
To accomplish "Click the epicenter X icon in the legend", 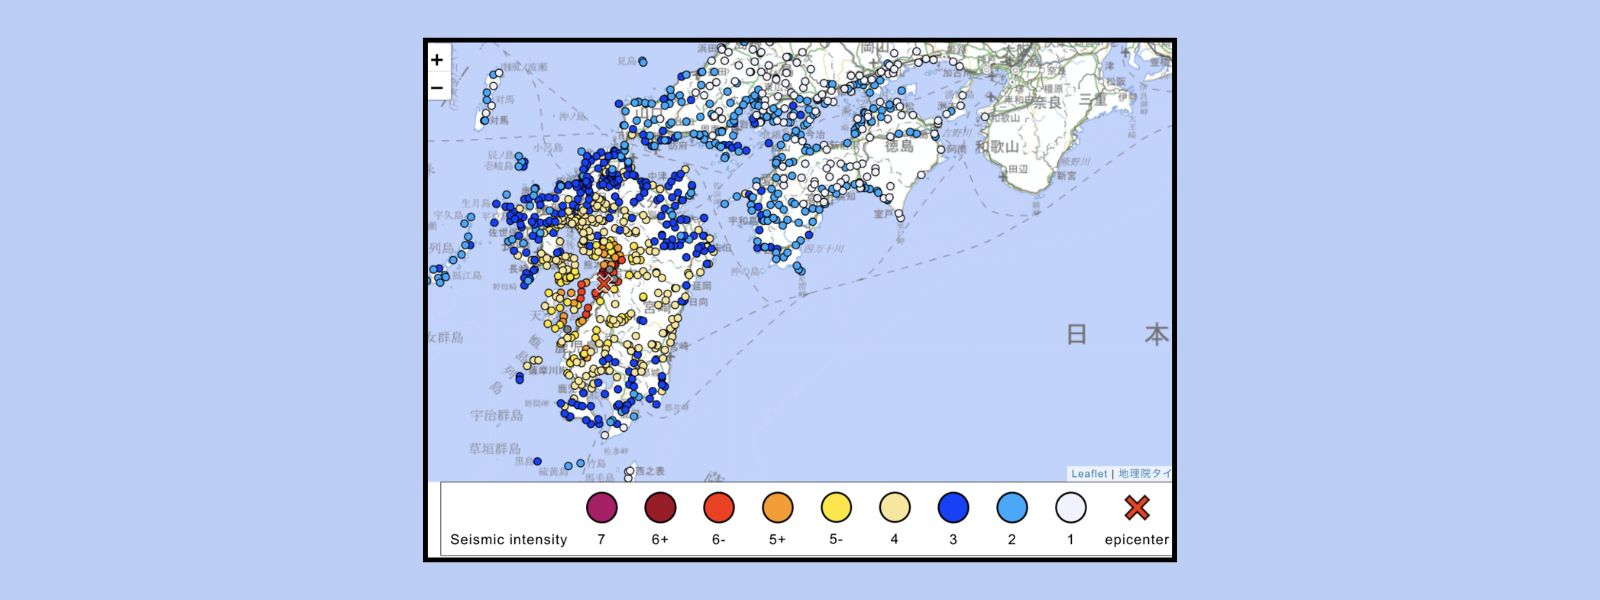I will tap(1136, 508).
